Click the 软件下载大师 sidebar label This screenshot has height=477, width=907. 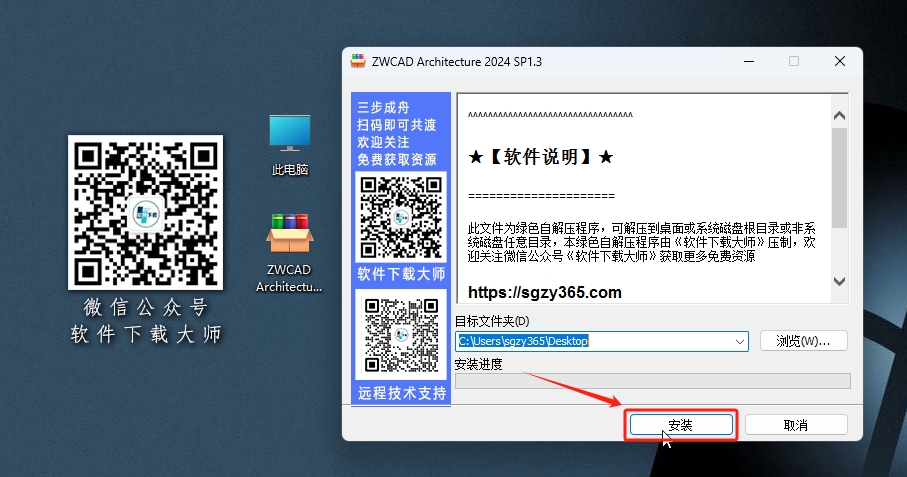[401, 274]
